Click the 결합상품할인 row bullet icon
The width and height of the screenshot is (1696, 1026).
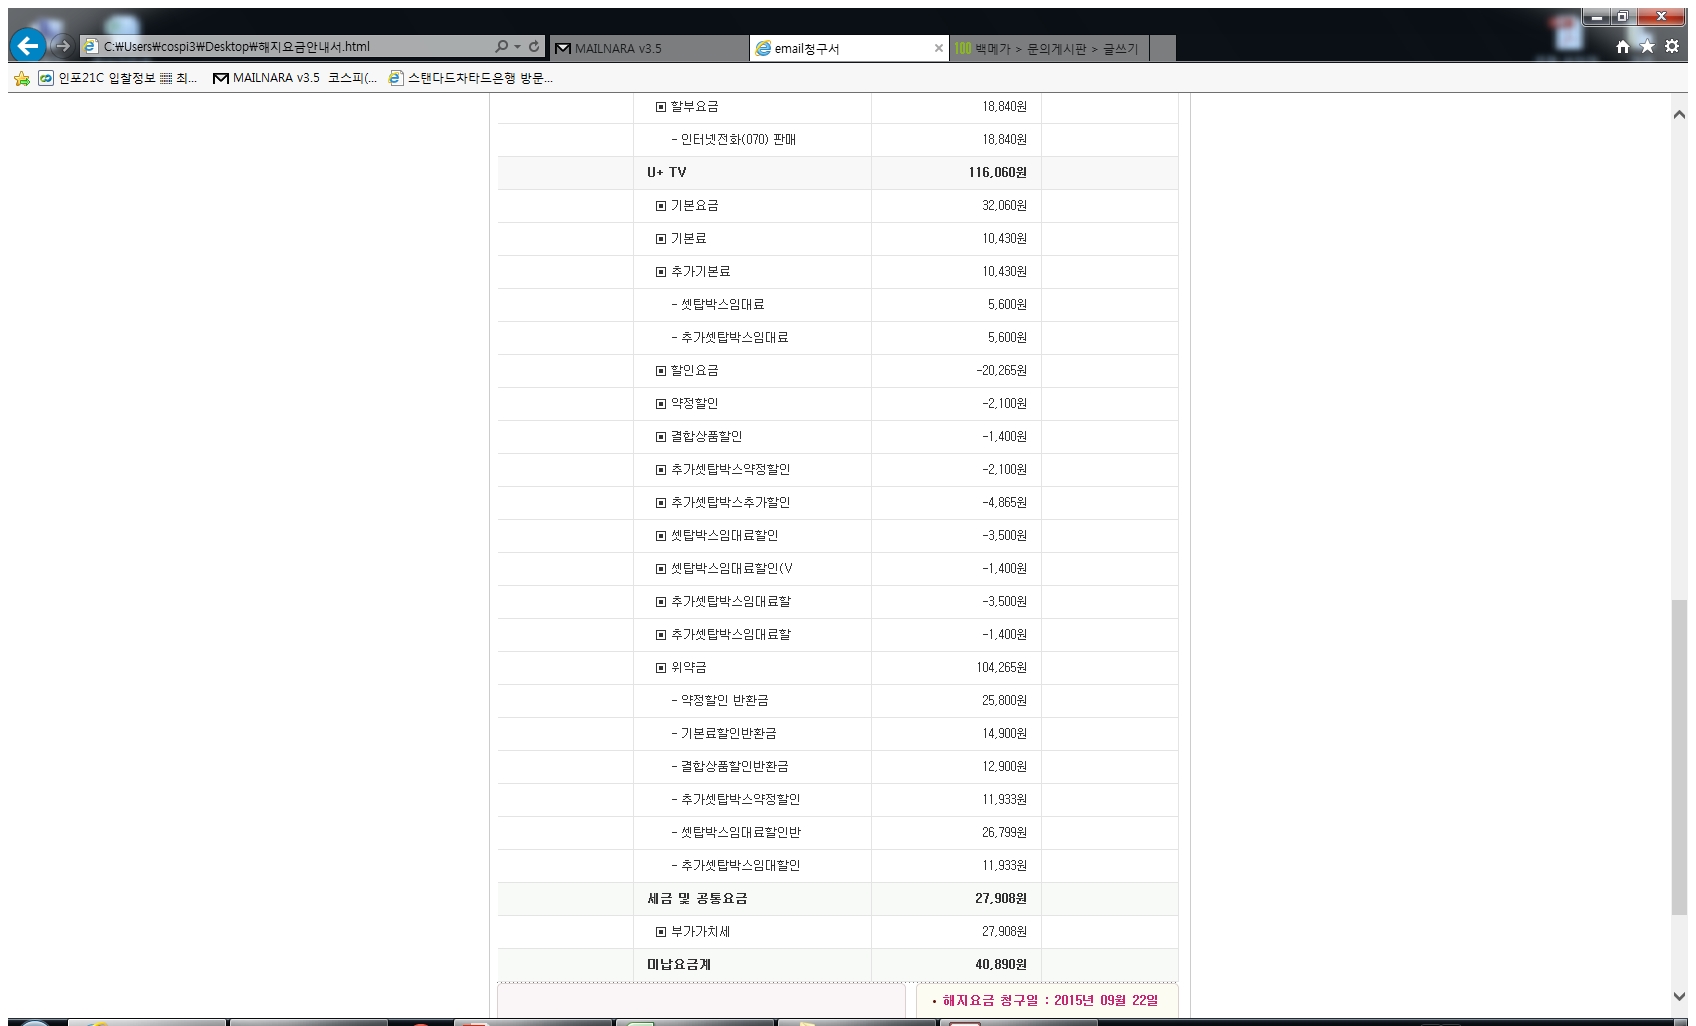[x=661, y=437]
